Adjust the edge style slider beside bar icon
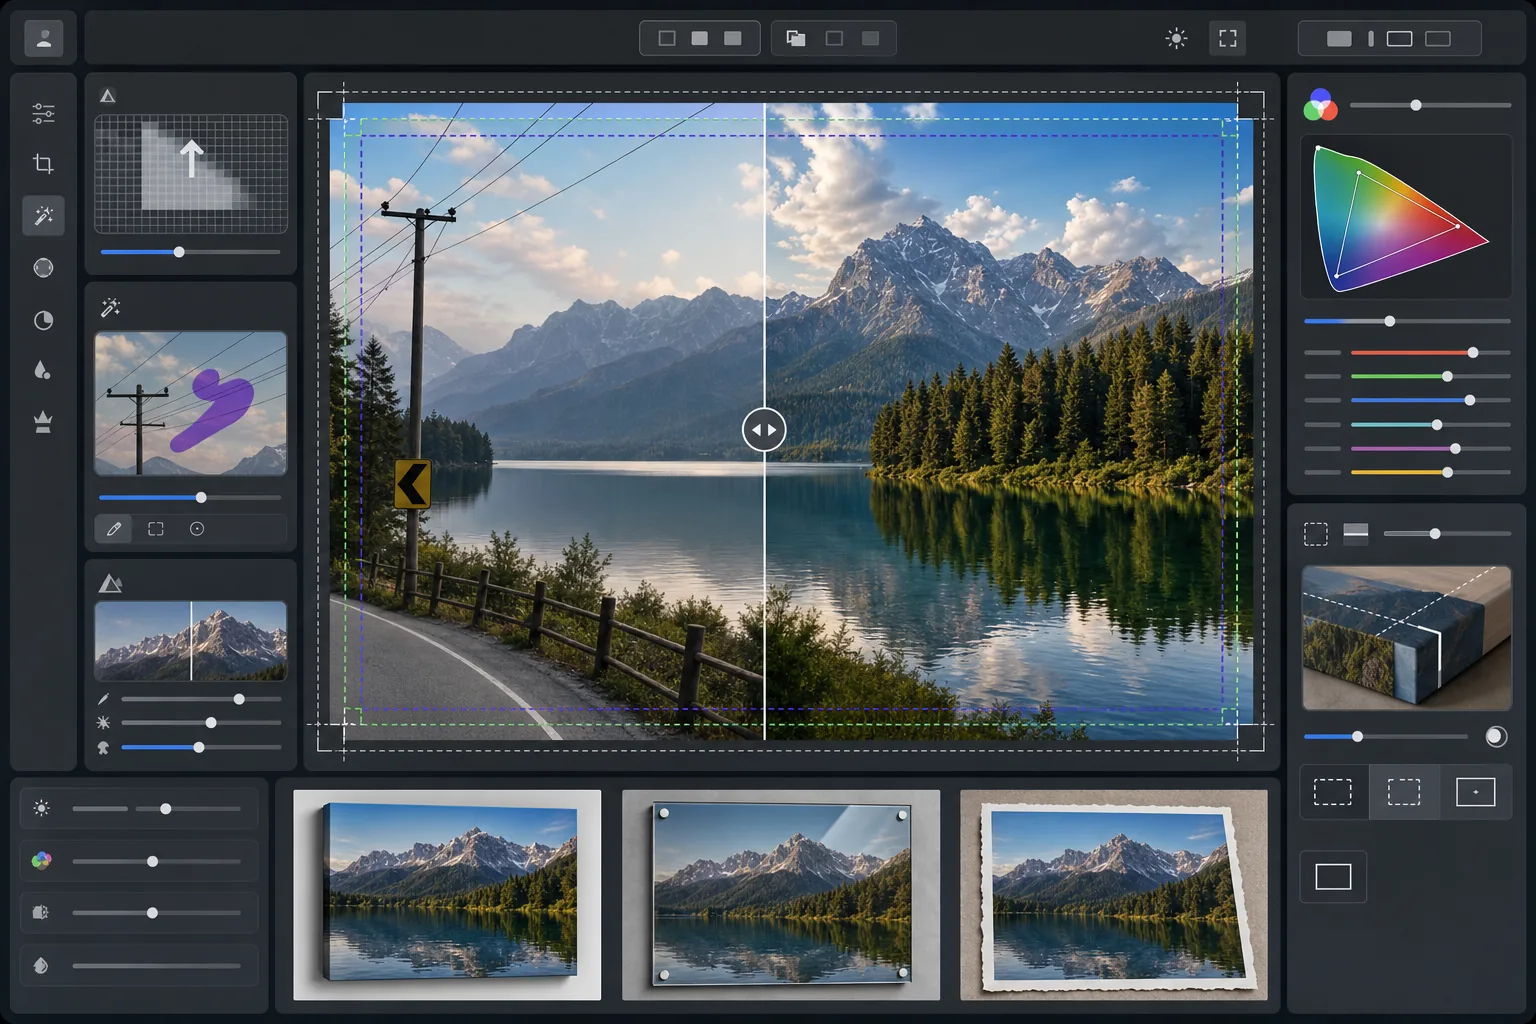Screen dimensions: 1536x1024 (x=1447, y=534)
